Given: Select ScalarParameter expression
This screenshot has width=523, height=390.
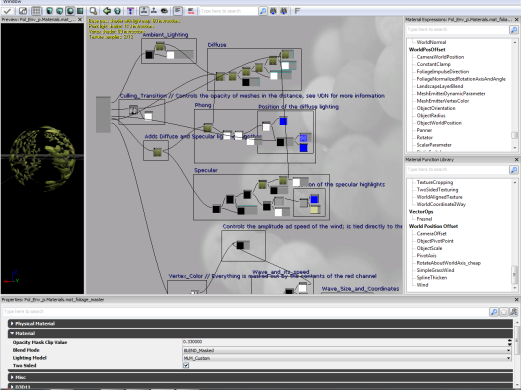Looking at the screenshot, I should tap(434, 145).
